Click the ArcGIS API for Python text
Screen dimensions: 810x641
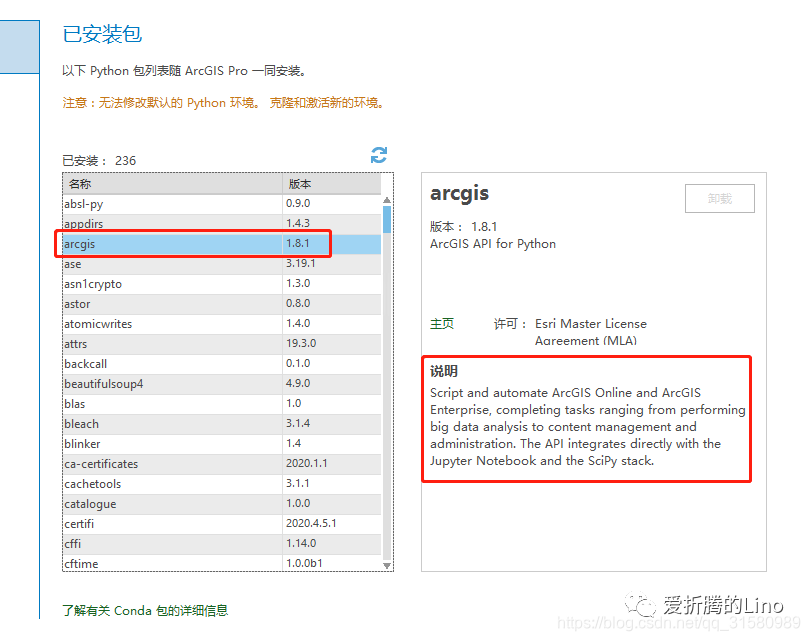point(493,244)
